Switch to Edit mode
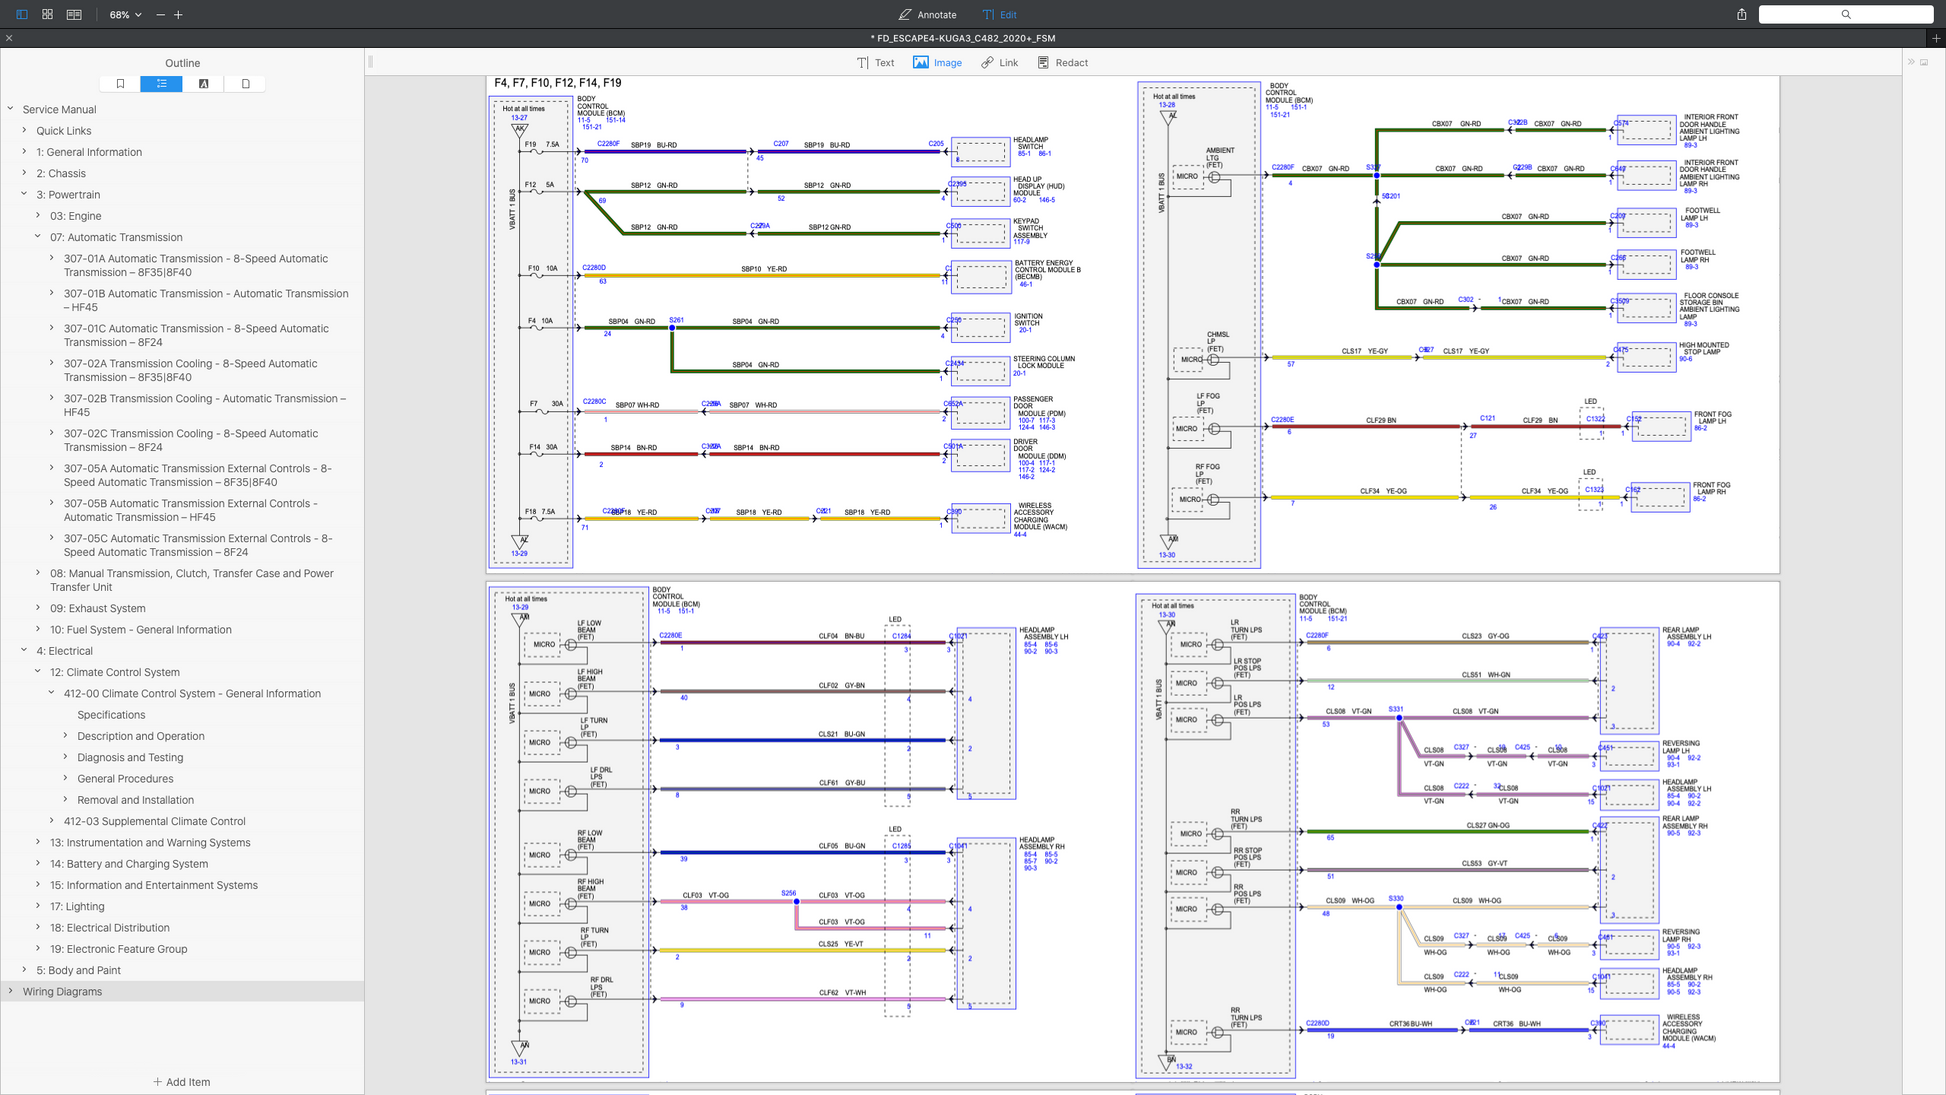This screenshot has width=1946, height=1095. click(x=999, y=15)
